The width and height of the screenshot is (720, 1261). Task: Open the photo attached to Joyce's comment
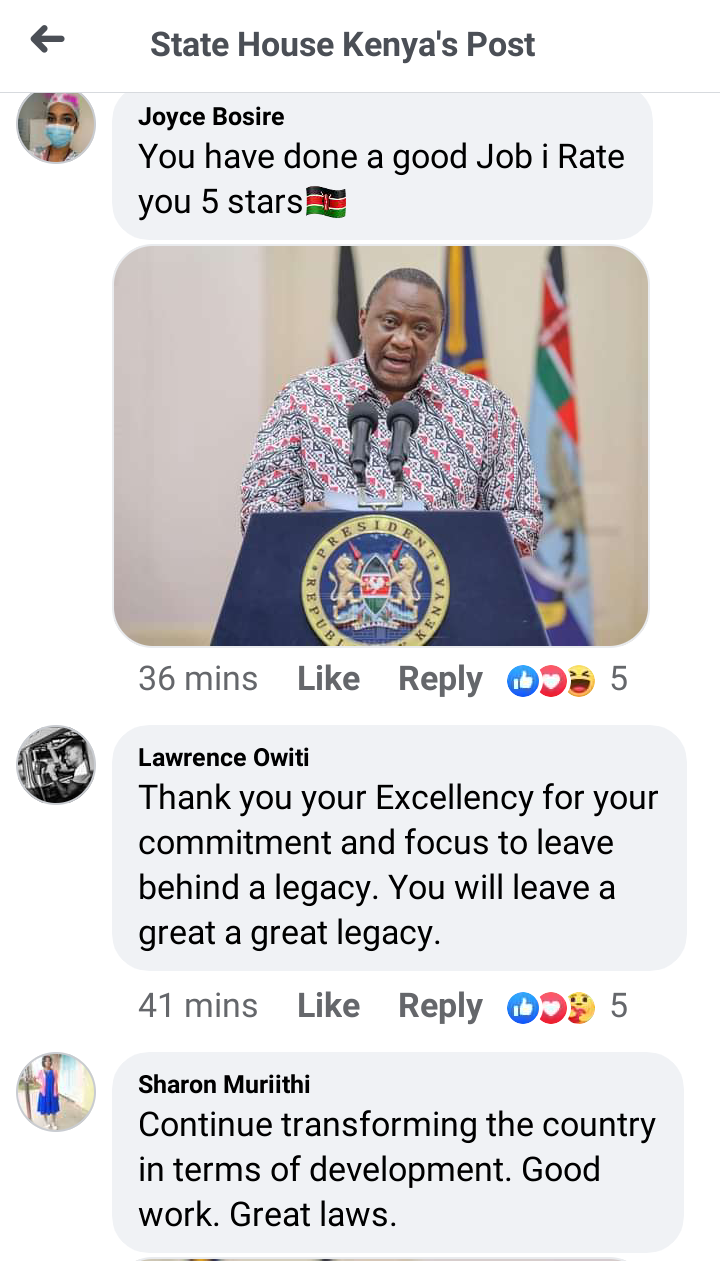pyautogui.click(x=381, y=446)
